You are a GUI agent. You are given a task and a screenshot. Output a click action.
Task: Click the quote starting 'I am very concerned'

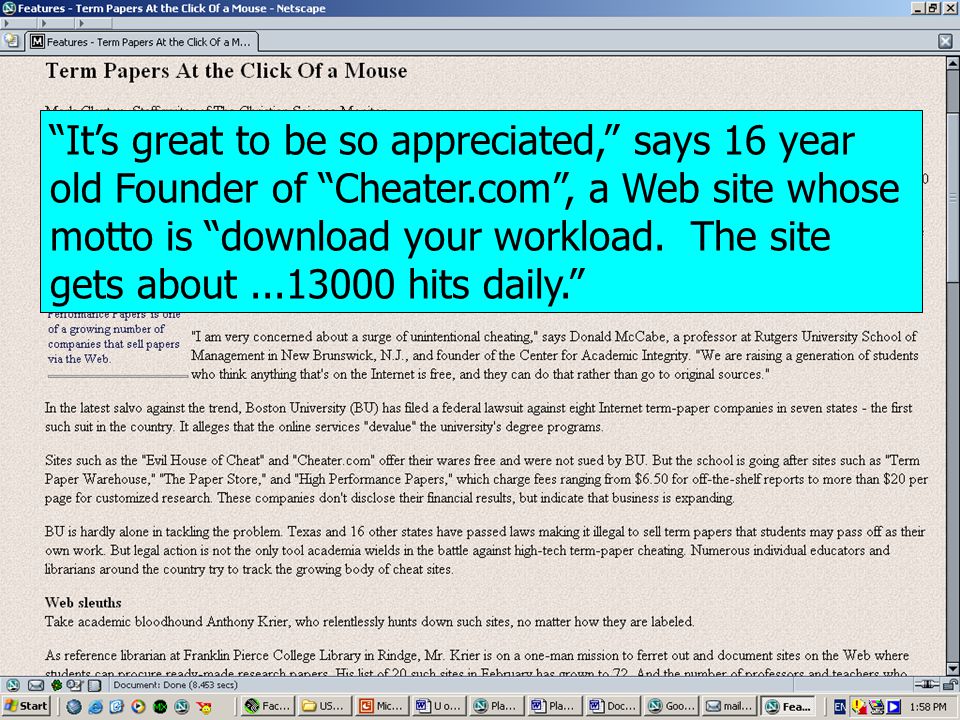(555, 355)
